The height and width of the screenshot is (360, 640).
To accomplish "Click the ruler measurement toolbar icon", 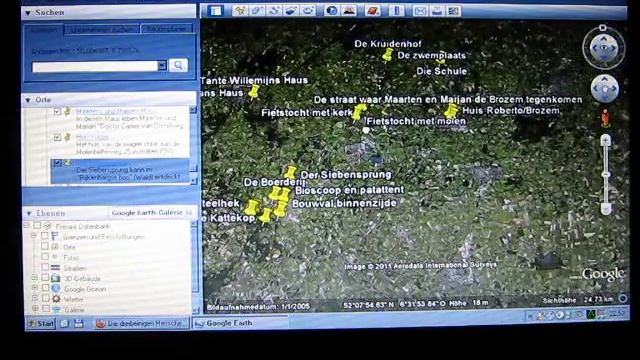I will pyautogui.click(x=396, y=11).
